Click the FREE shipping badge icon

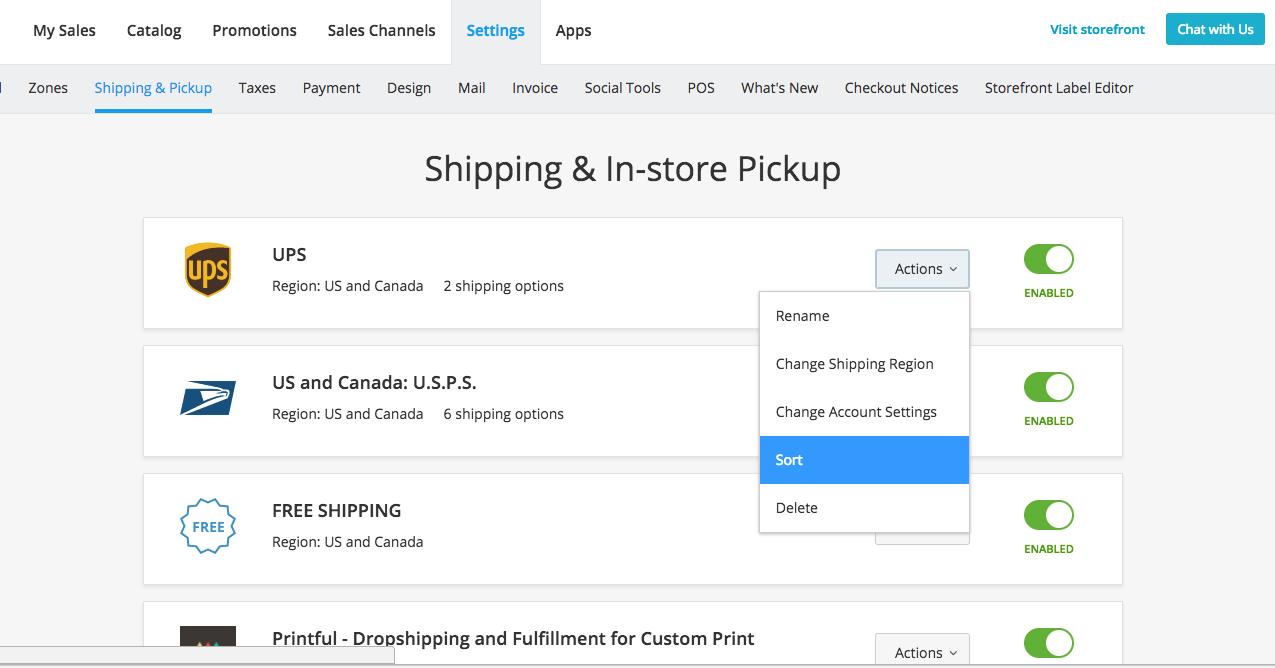(208, 526)
